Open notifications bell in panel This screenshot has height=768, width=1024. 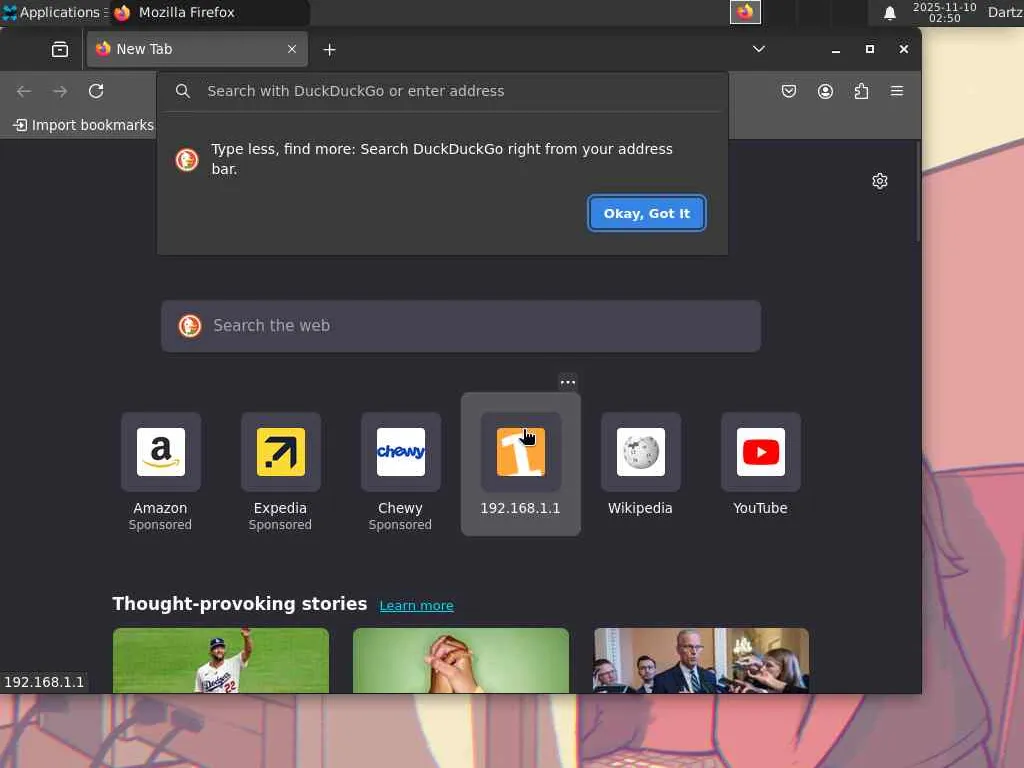click(889, 13)
